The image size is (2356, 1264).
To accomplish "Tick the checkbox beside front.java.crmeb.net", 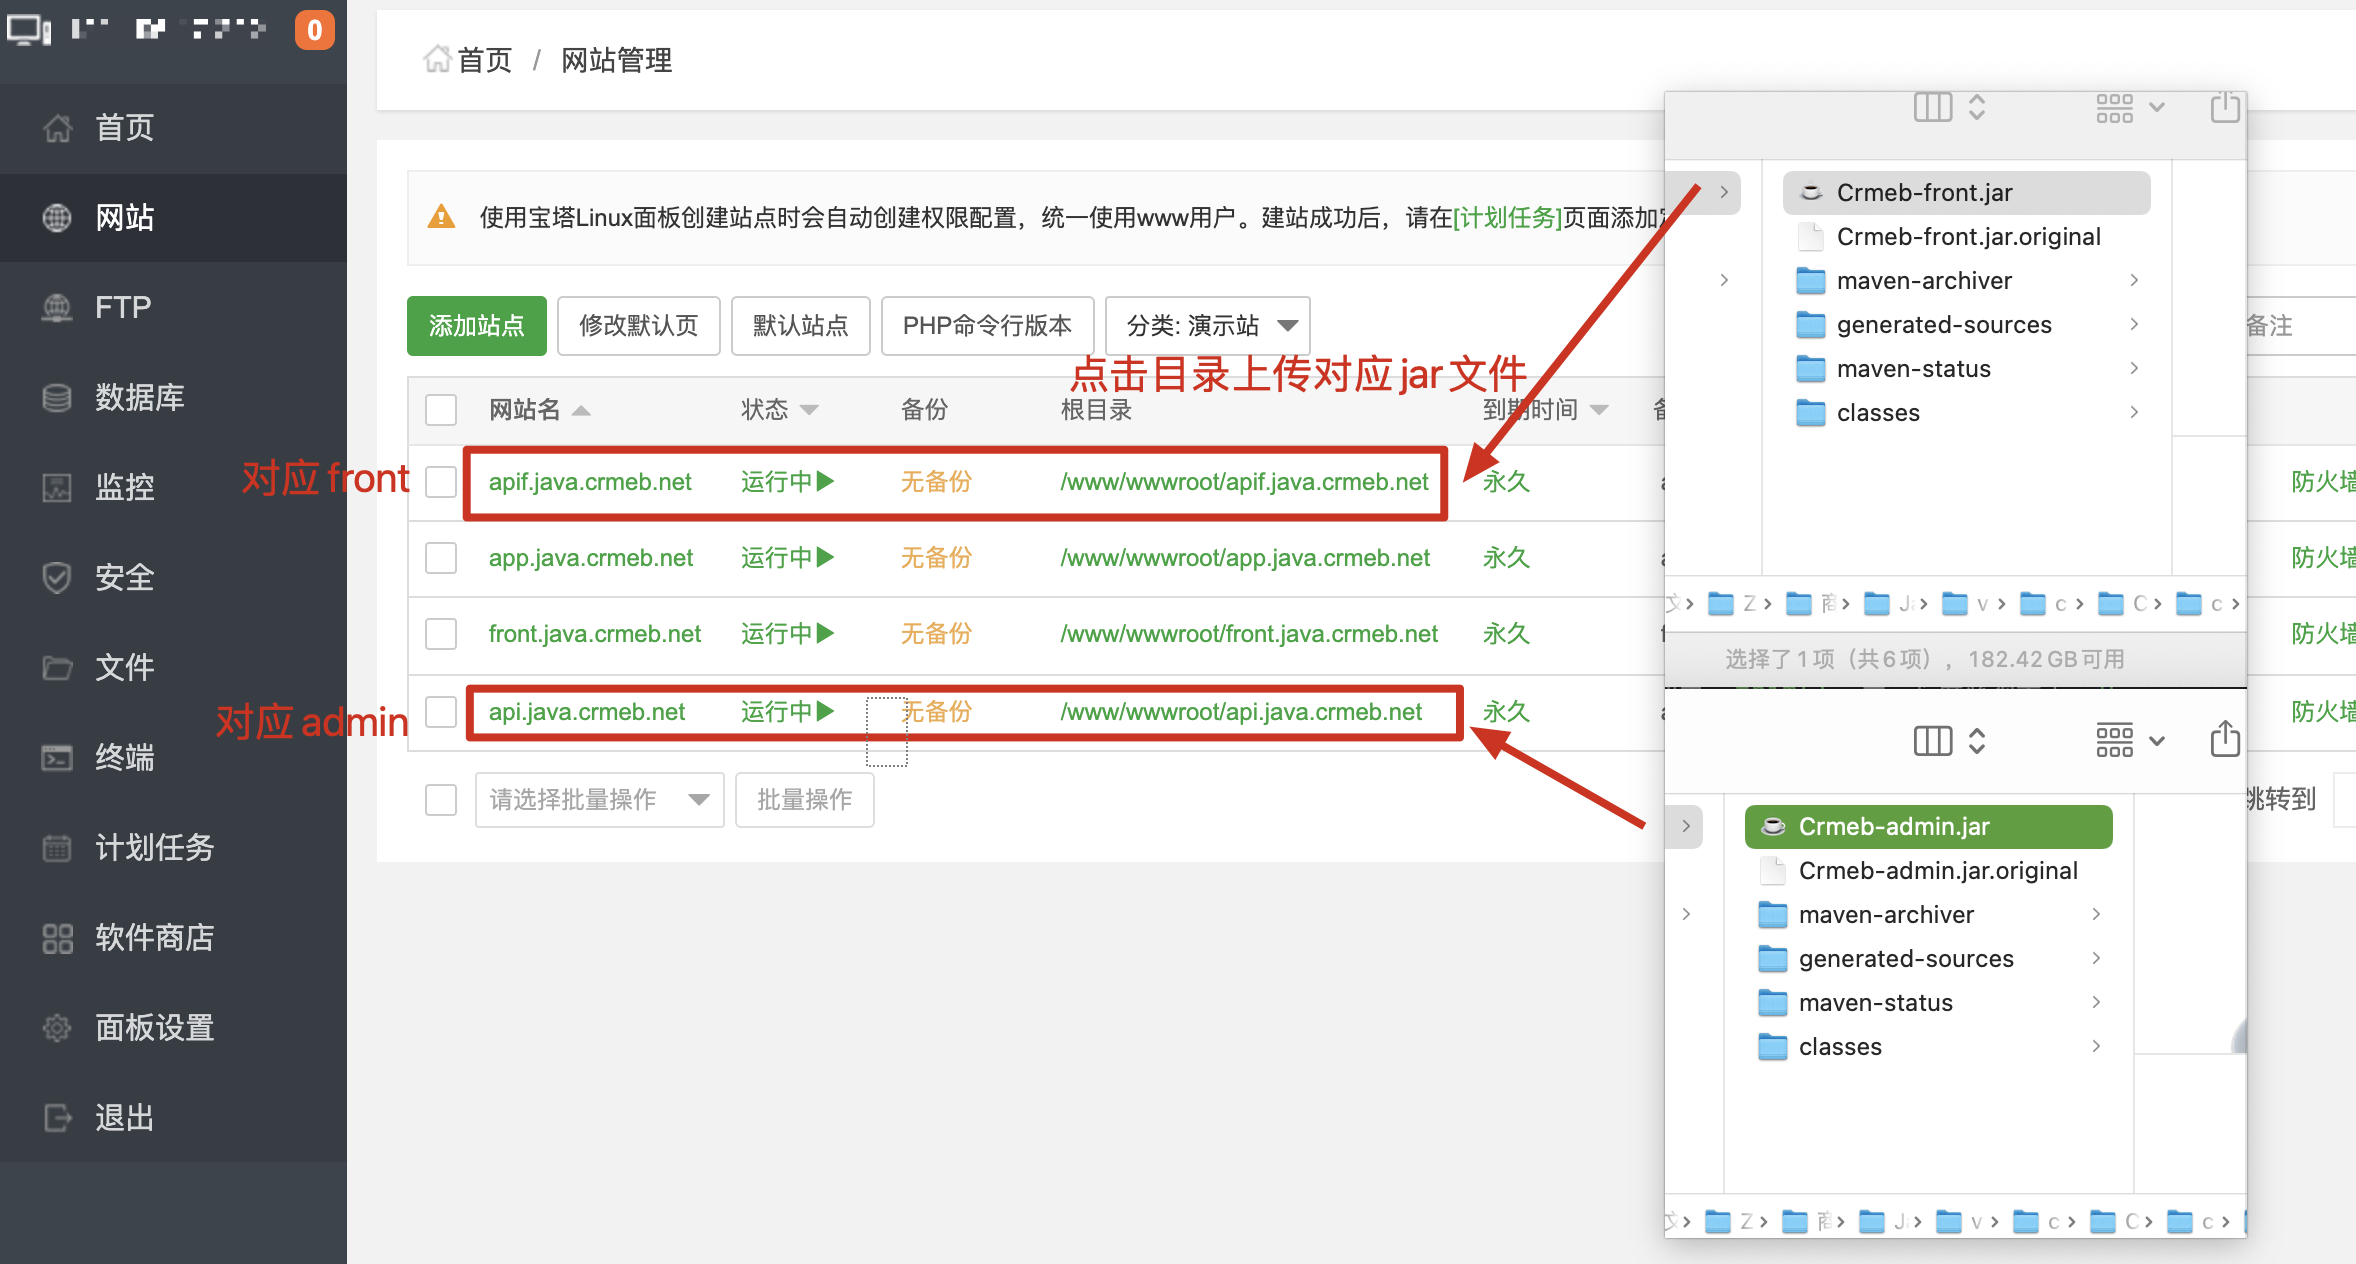I will [440, 633].
